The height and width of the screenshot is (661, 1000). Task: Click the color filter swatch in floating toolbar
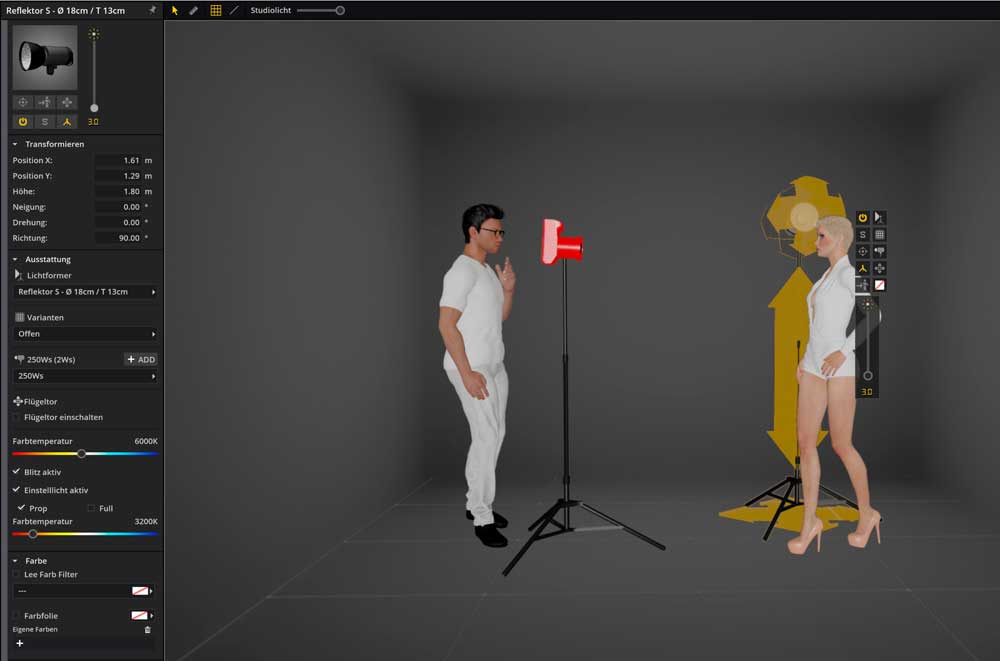[879, 285]
